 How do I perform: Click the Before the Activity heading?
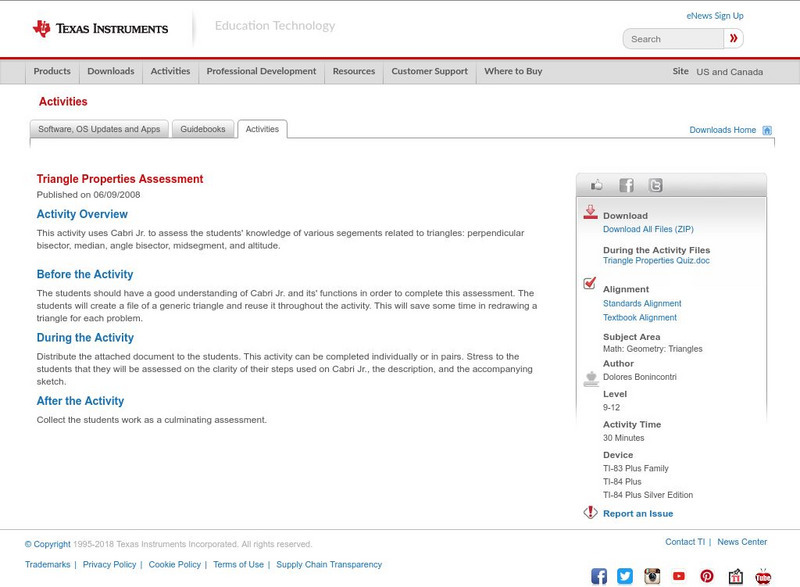coord(85,274)
